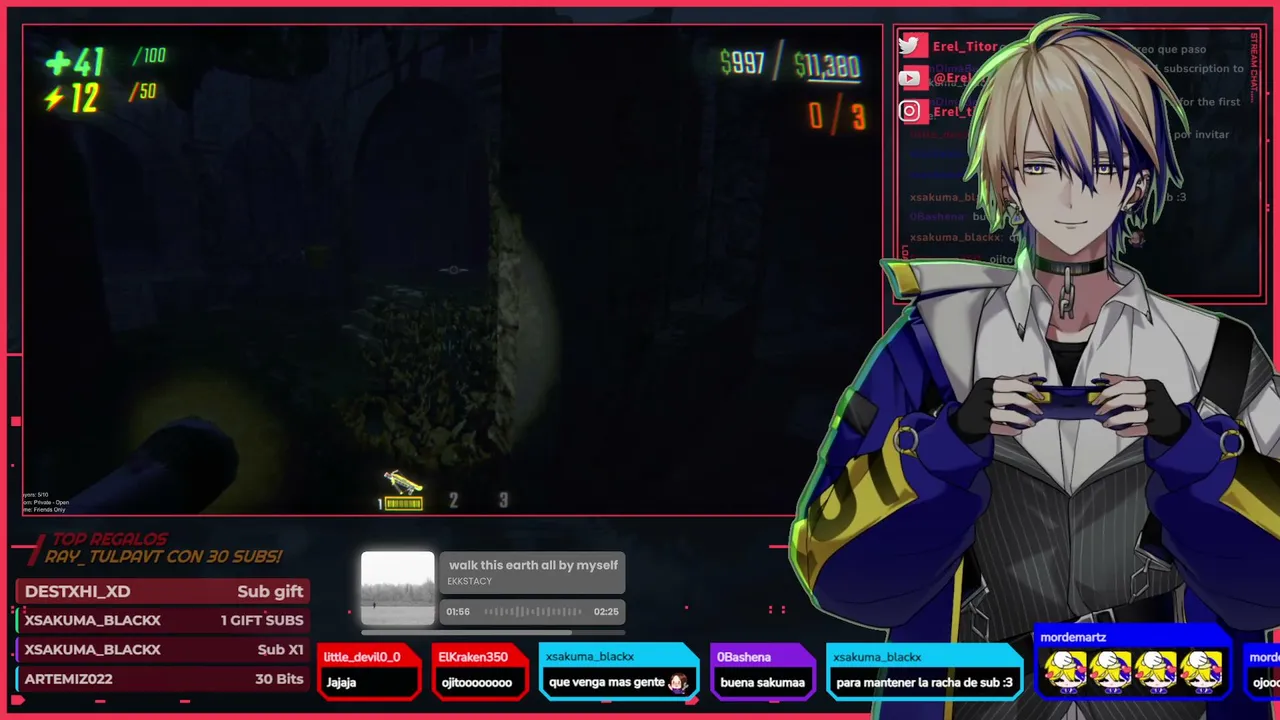1280x720 pixels.
Task: Click the yellow lightning energy icon
Action: tap(55, 98)
